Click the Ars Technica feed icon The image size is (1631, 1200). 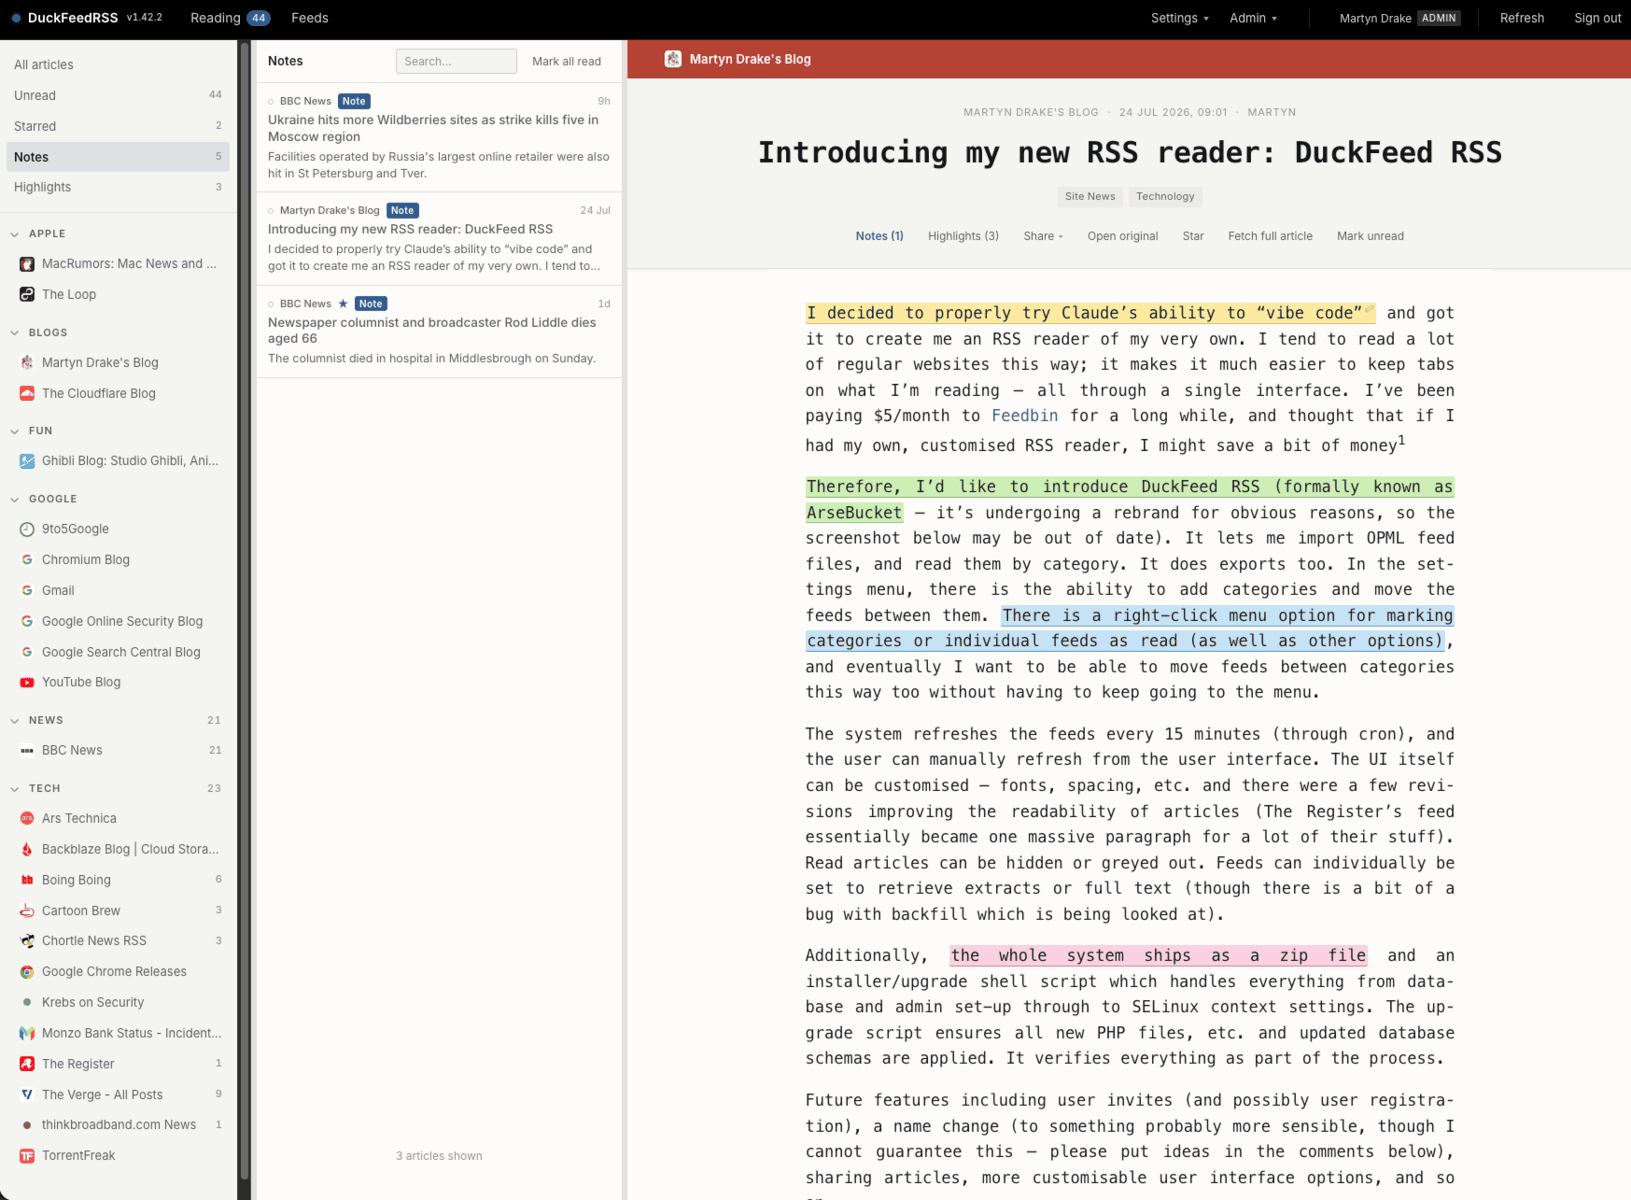click(27, 818)
